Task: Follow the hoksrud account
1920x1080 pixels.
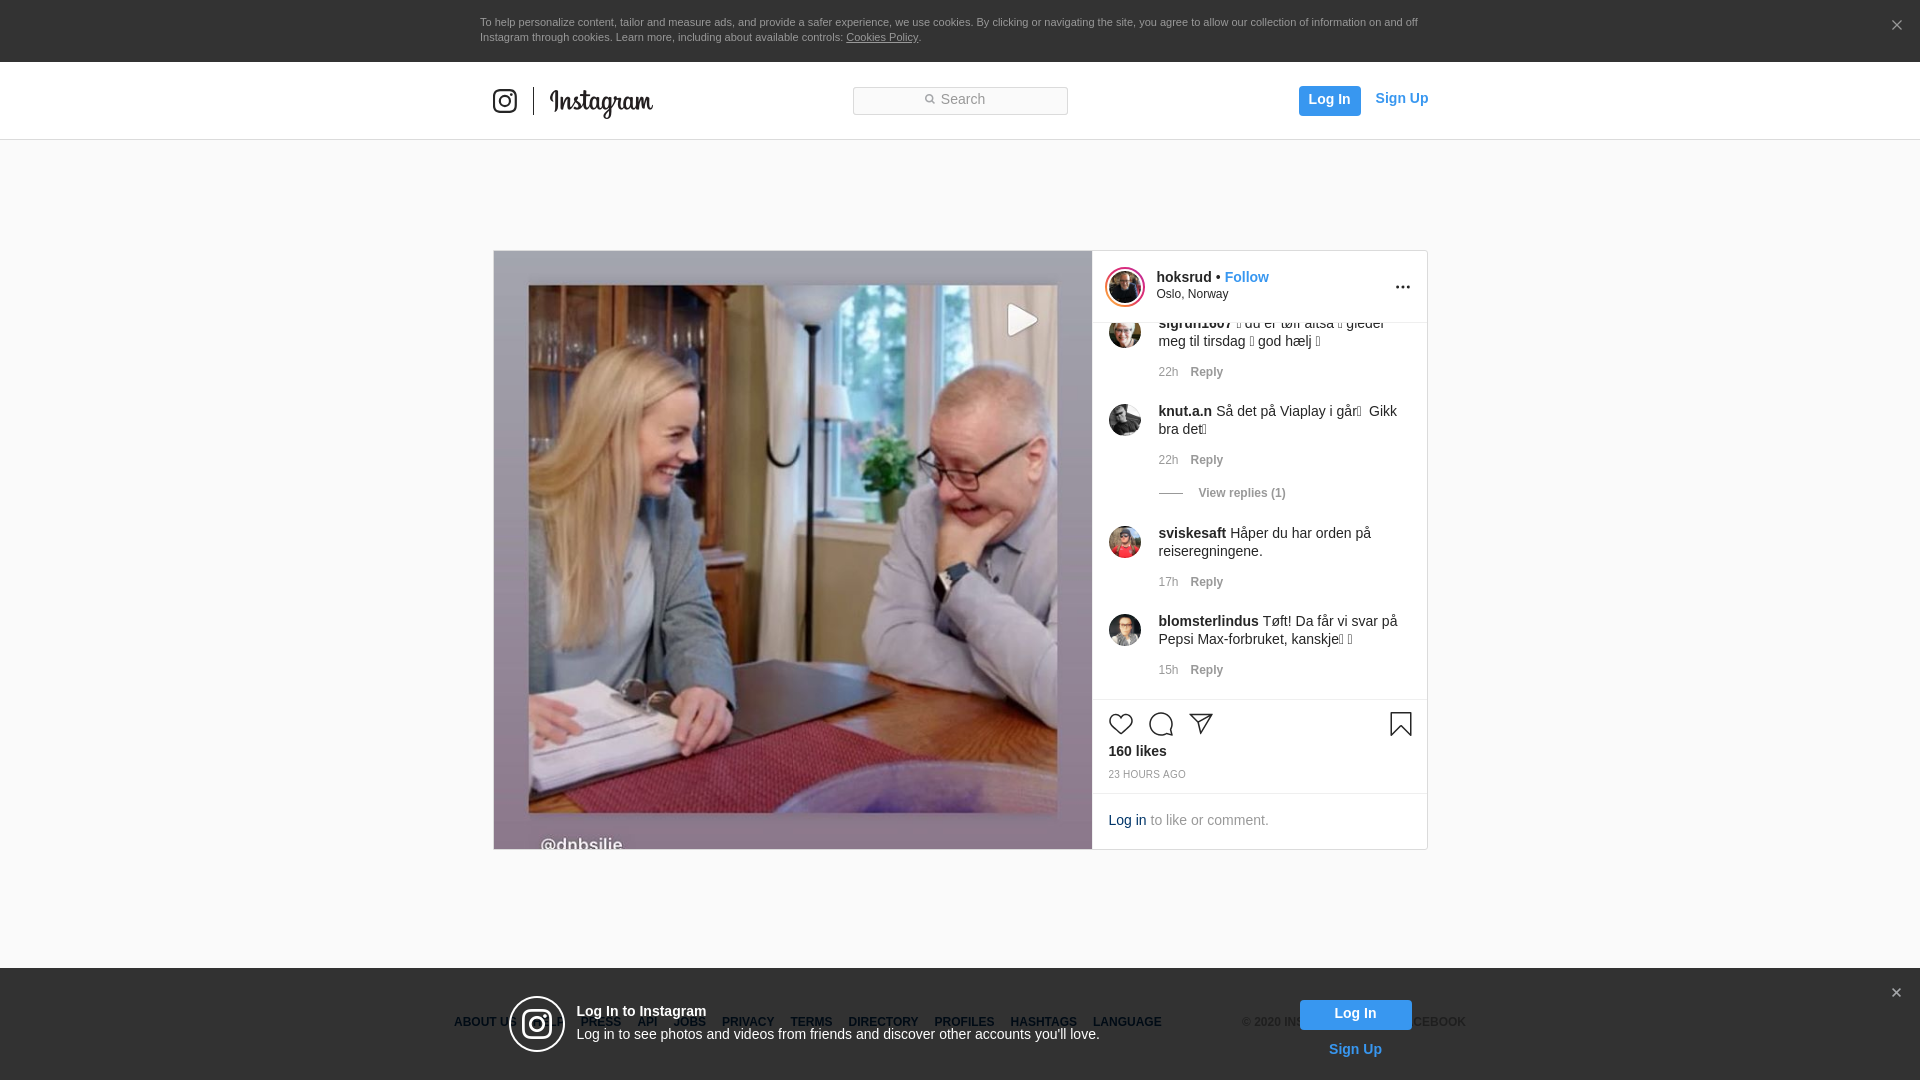Action: (1247, 277)
